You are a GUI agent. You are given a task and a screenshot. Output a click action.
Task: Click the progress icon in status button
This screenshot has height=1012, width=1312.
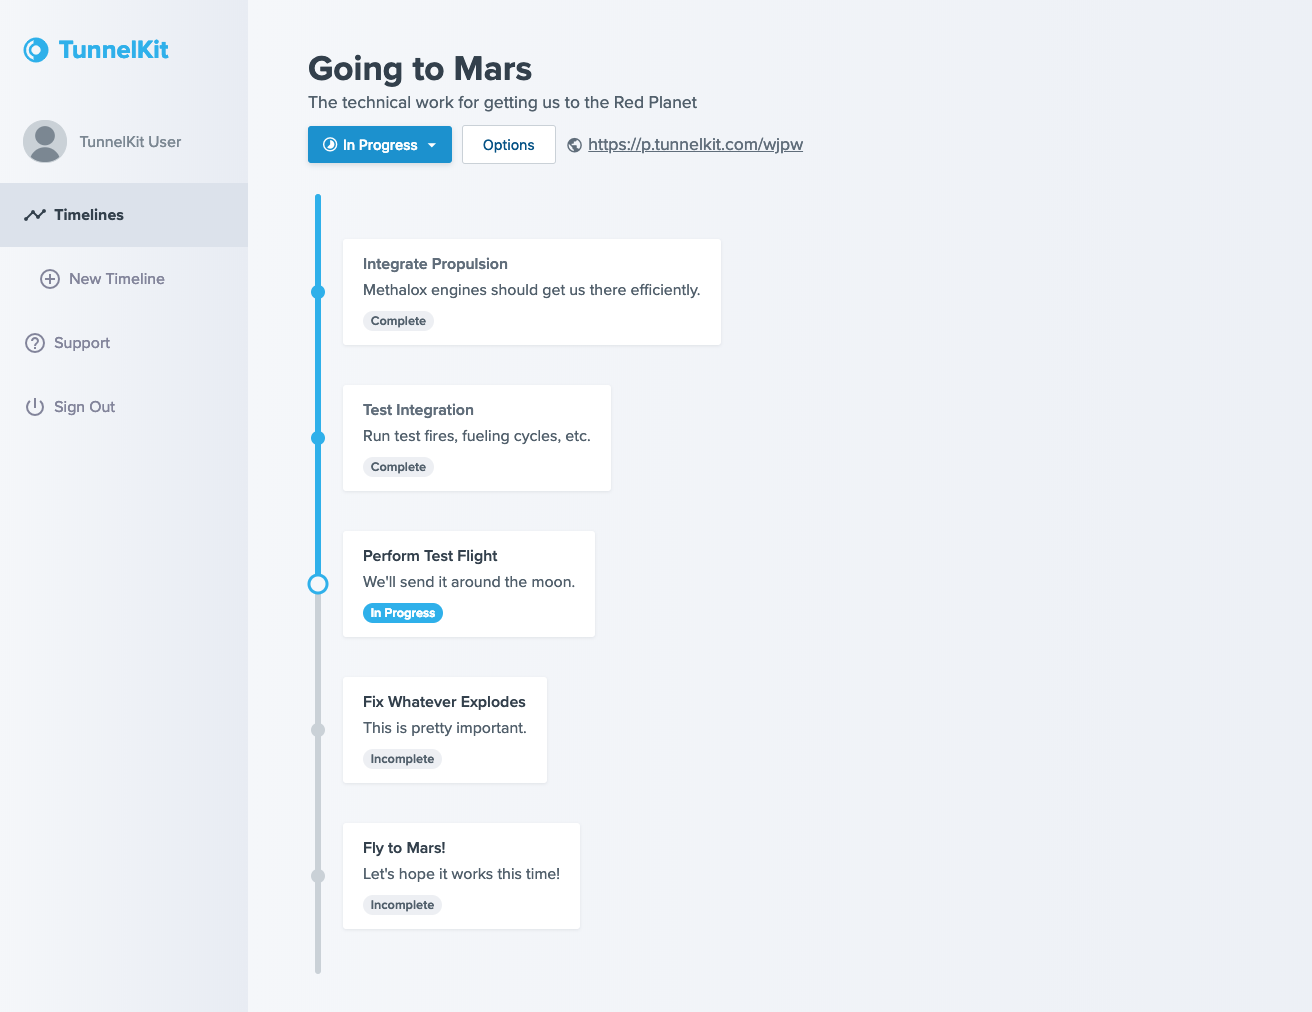330,145
